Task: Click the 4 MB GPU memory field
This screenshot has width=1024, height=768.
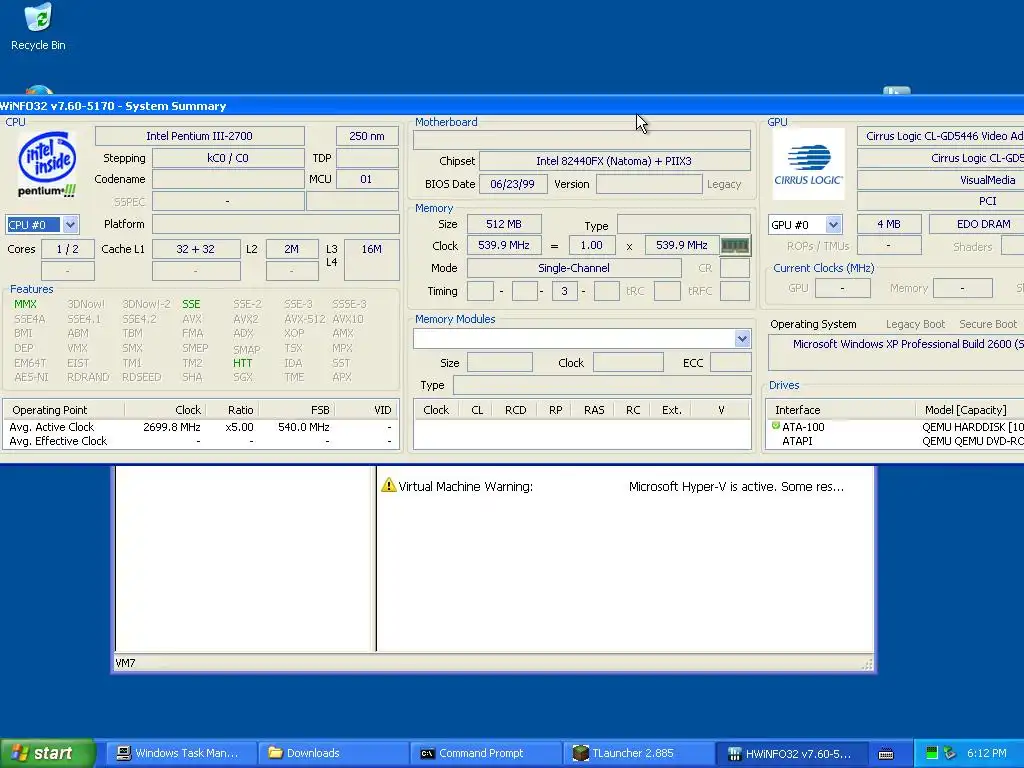Action: pos(889,224)
